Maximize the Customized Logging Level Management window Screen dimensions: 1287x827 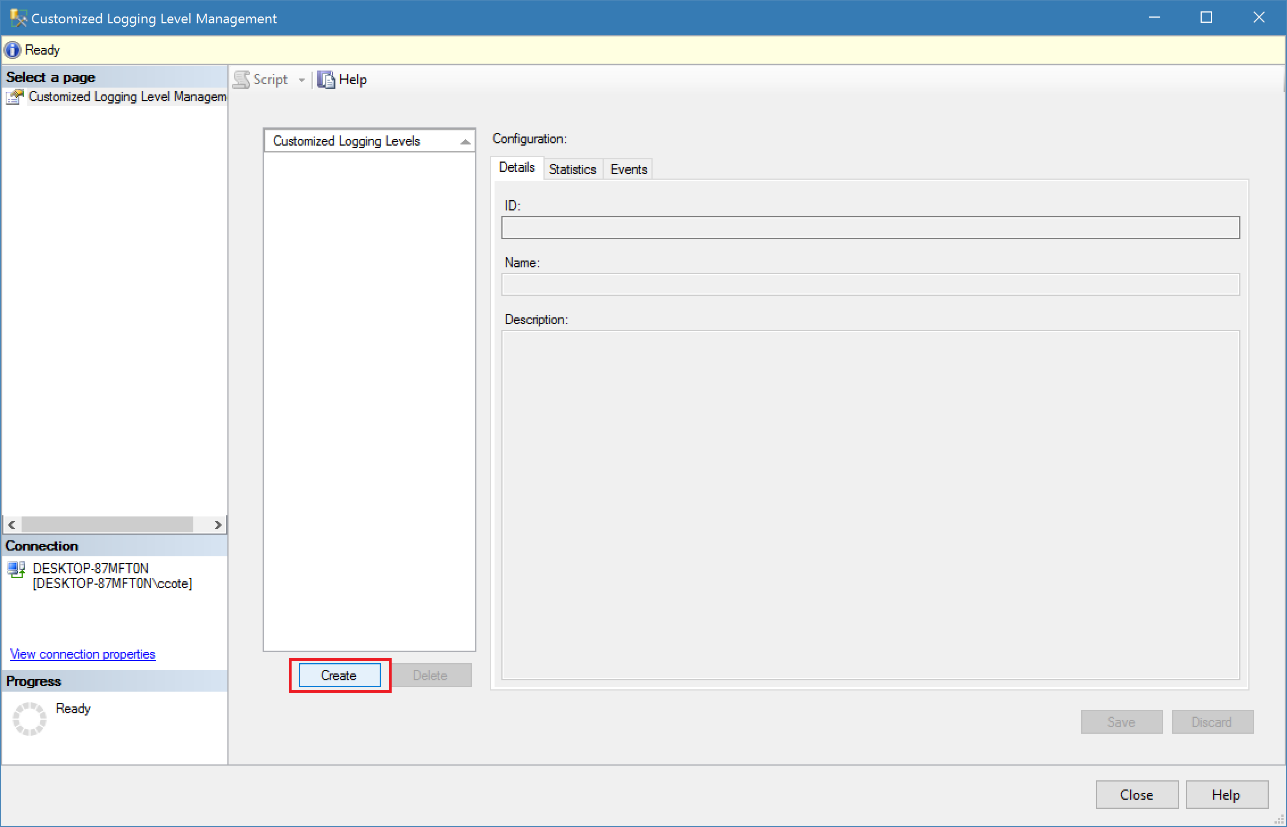1206,17
